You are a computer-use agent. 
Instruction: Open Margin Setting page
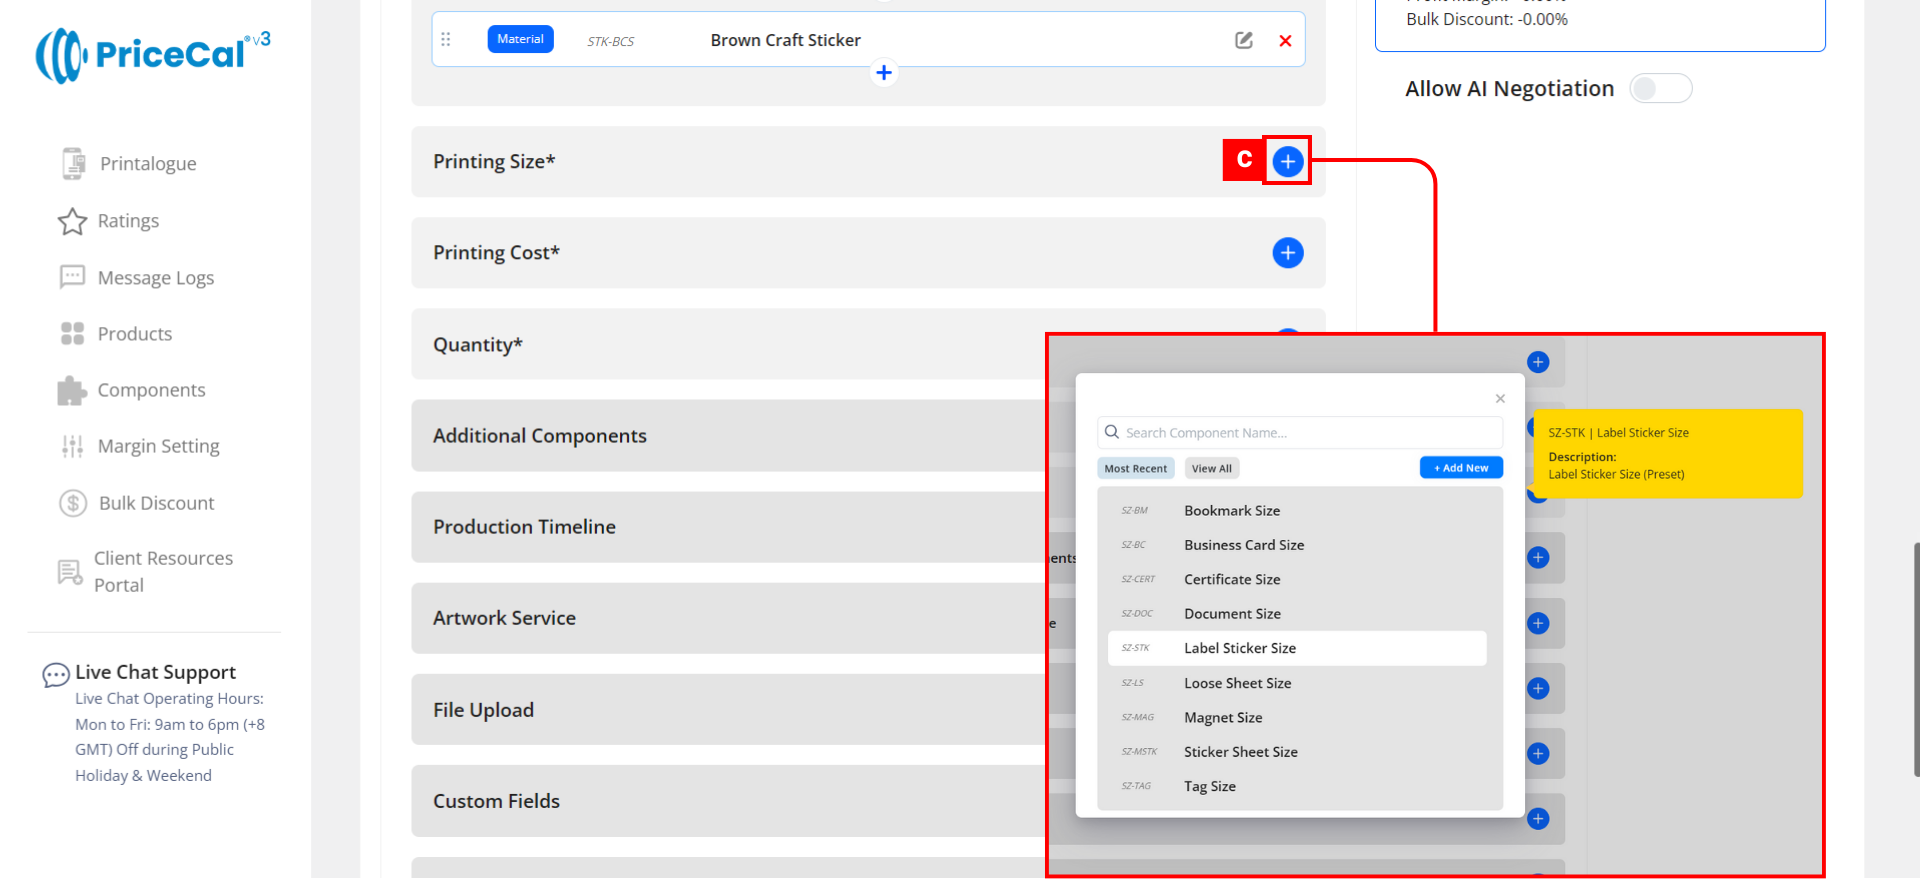(158, 446)
